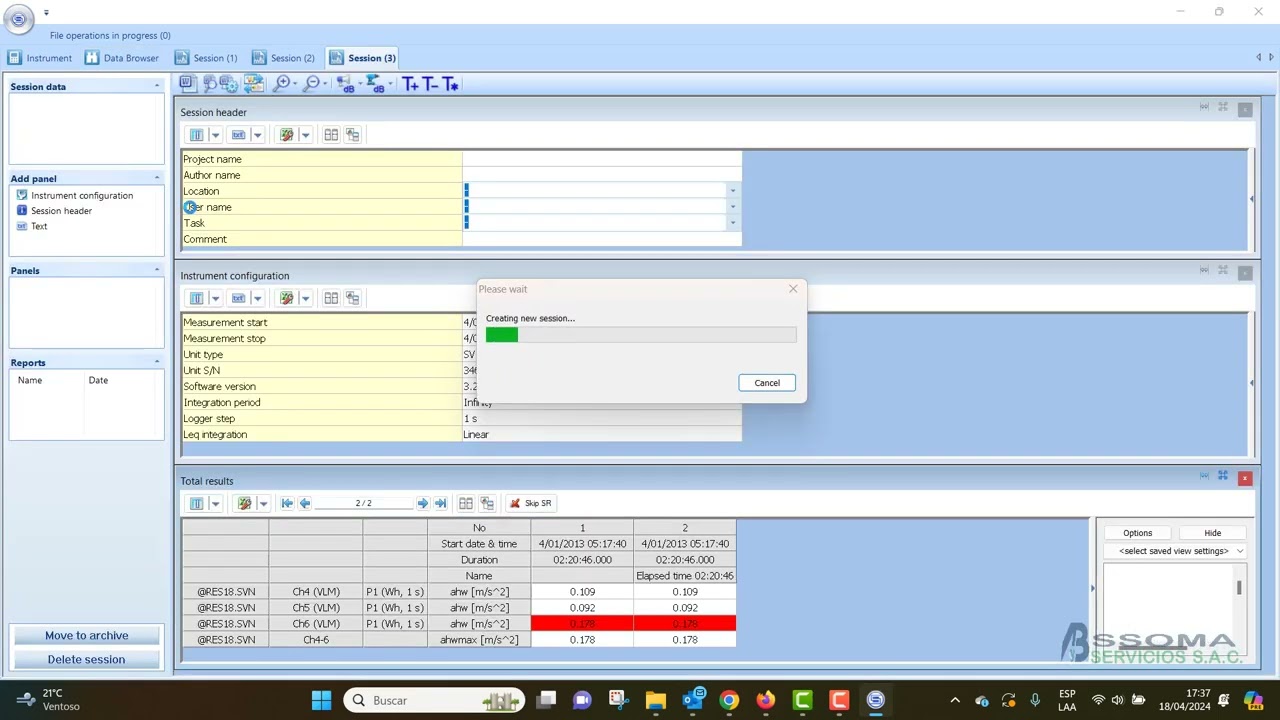Go to next record in Total results

click(x=423, y=503)
